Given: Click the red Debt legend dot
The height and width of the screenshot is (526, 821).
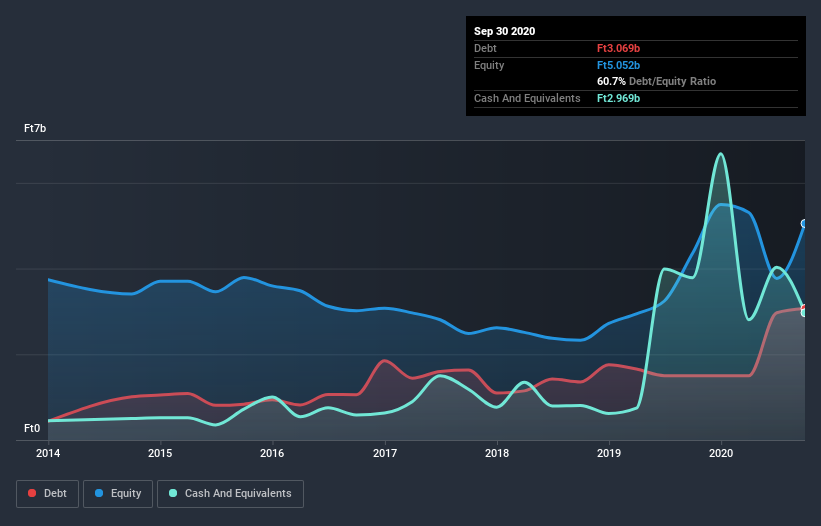Looking at the screenshot, I should pos(32,493).
